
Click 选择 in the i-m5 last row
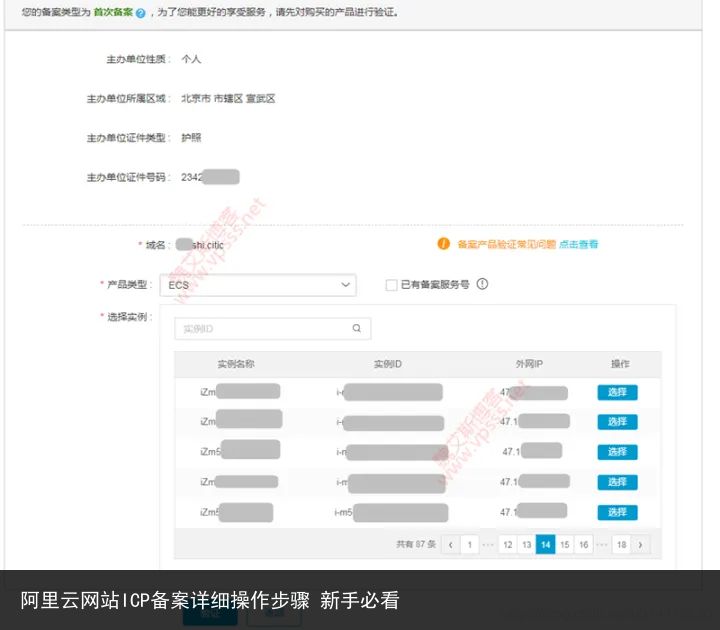click(x=617, y=512)
